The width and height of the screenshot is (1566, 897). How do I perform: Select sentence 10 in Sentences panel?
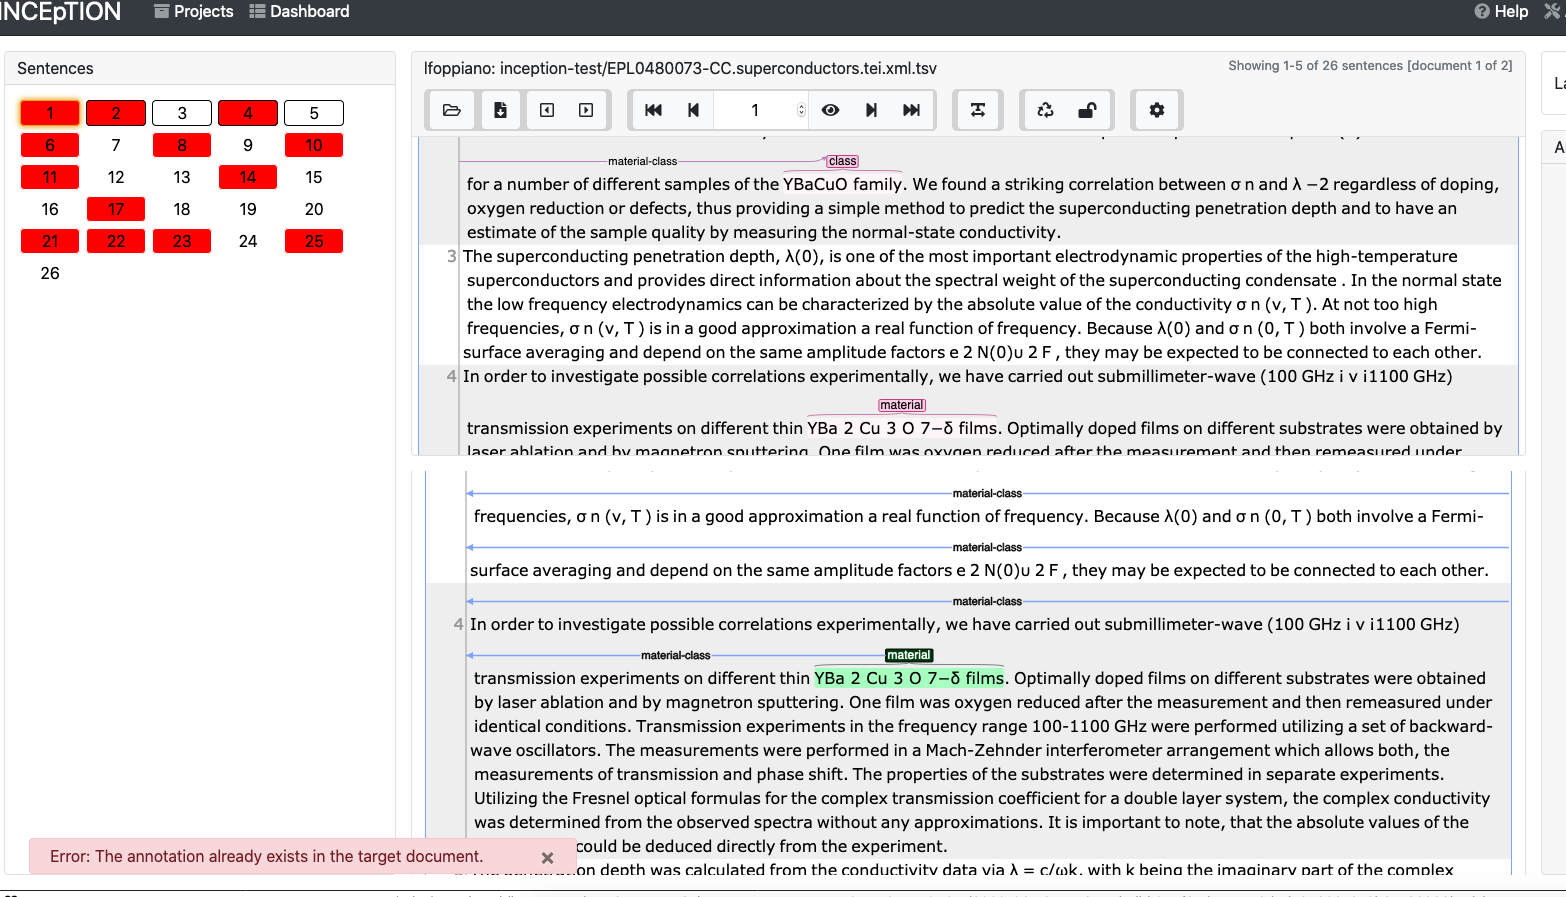pos(314,145)
